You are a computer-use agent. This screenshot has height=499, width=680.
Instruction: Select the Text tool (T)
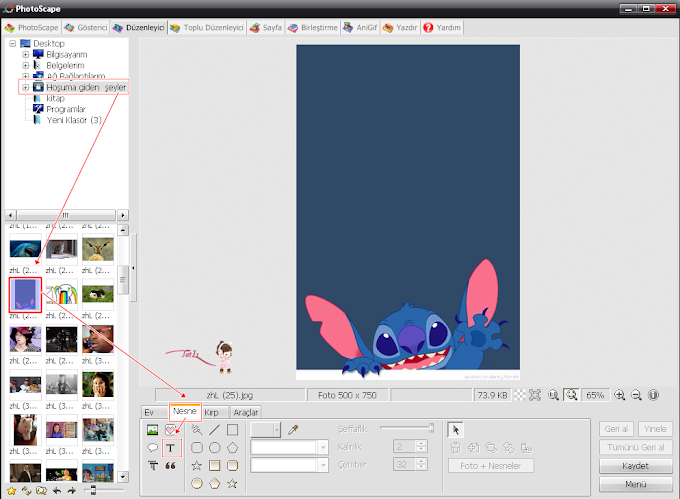171,448
